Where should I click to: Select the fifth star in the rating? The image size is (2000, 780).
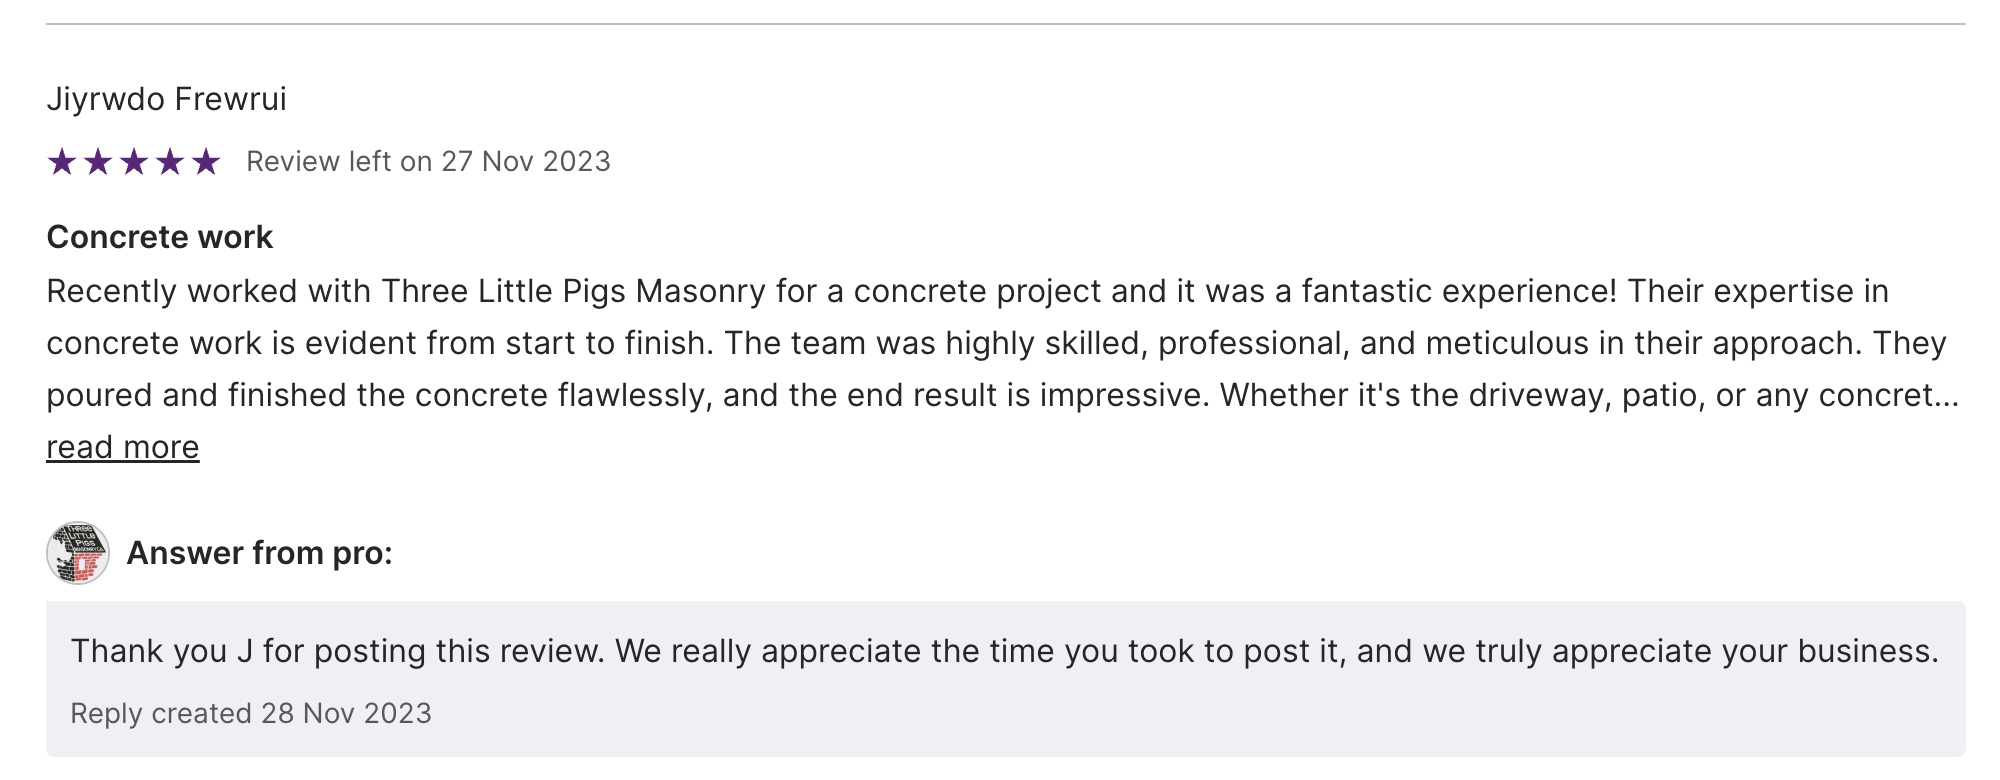pos(206,161)
